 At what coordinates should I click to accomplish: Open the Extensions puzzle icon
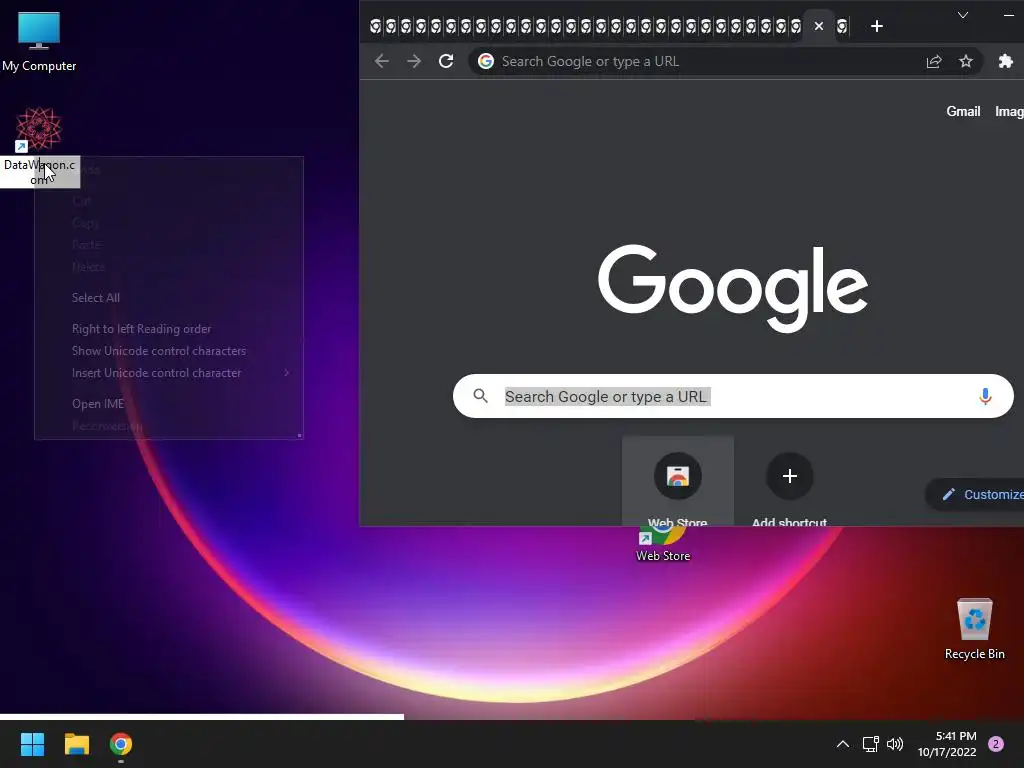(1006, 61)
